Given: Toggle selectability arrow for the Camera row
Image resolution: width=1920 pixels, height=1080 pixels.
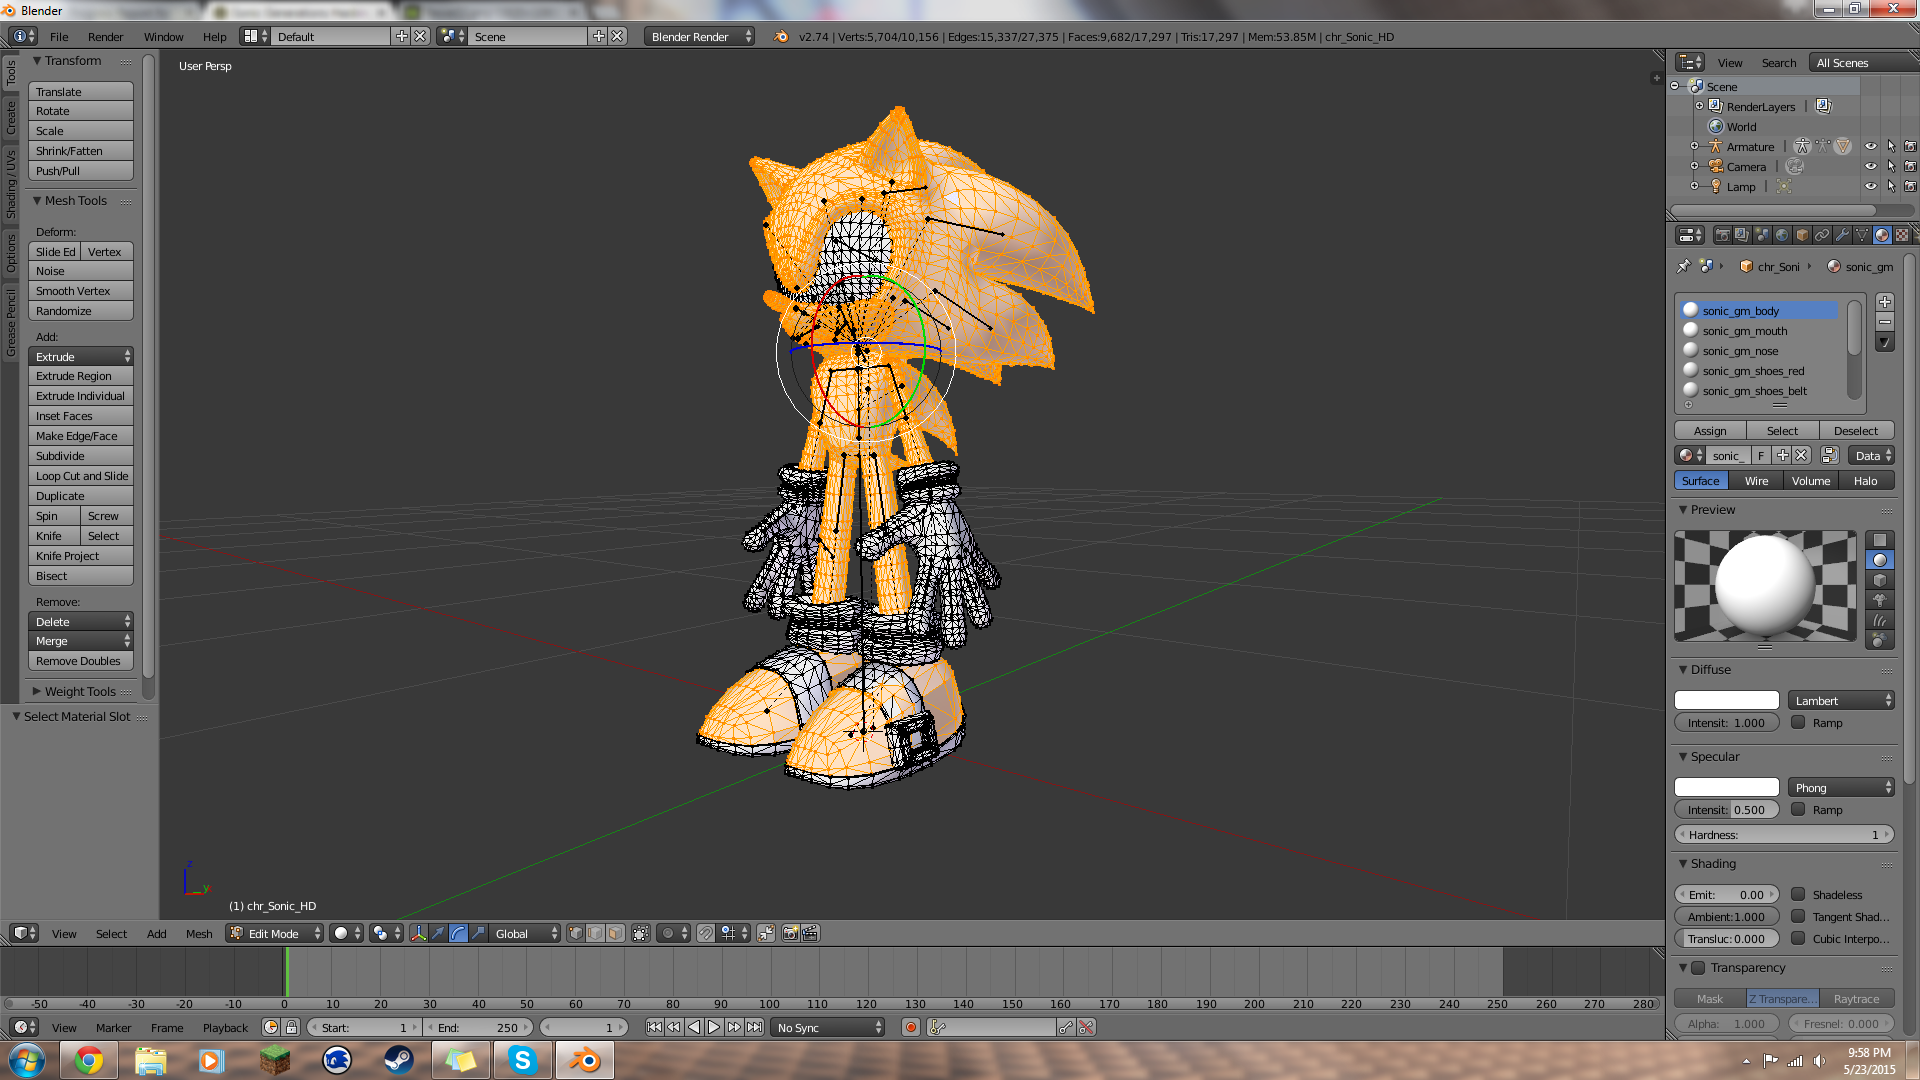Looking at the screenshot, I should pyautogui.click(x=1891, y=166).
